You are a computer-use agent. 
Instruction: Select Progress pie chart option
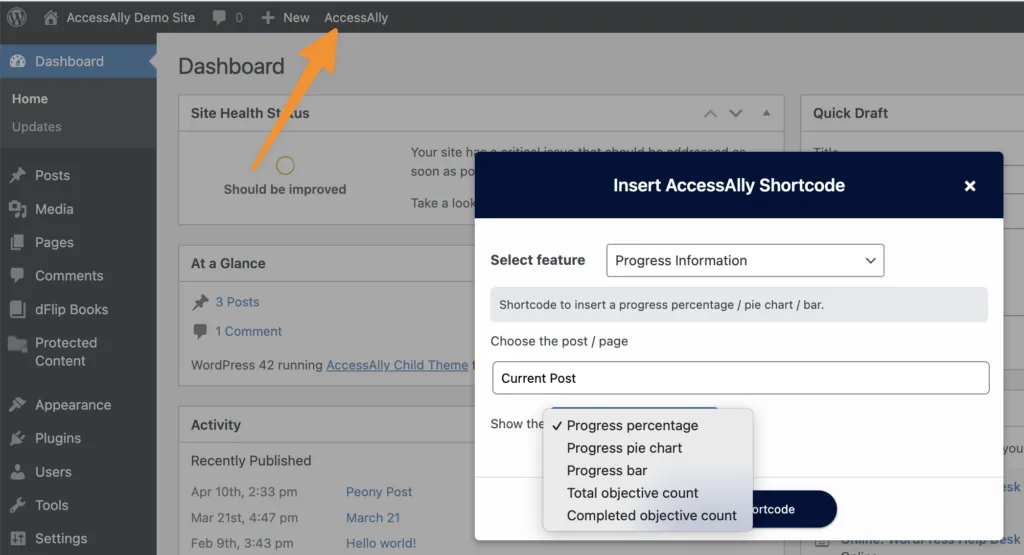coord(624,448)
